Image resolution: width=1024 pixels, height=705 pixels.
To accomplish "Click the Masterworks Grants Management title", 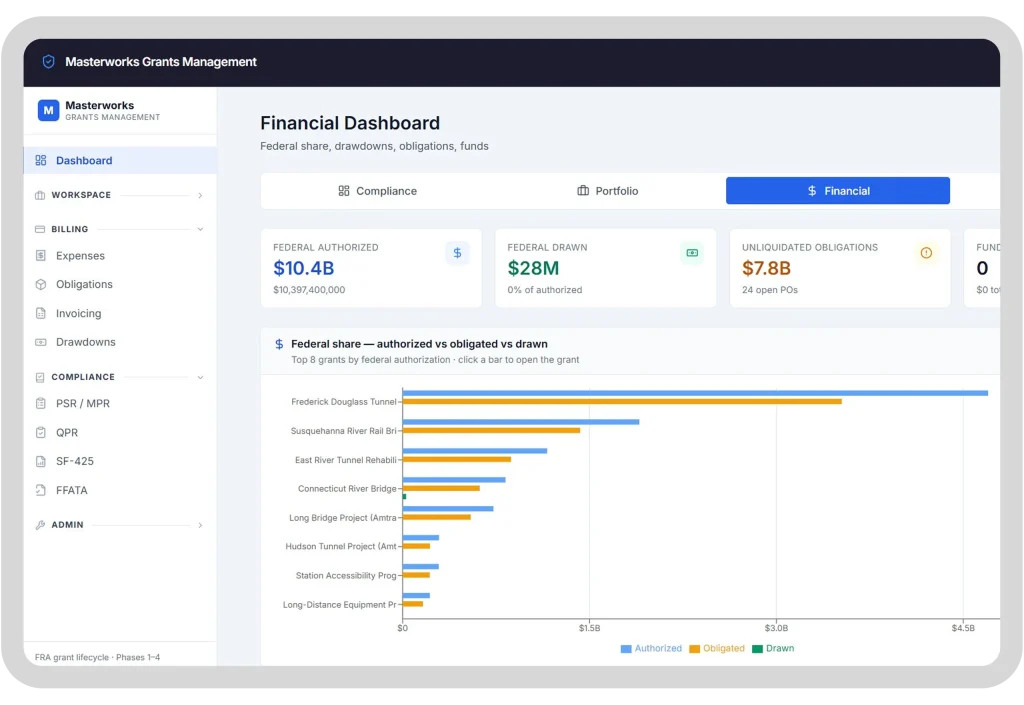I will 161,61.
